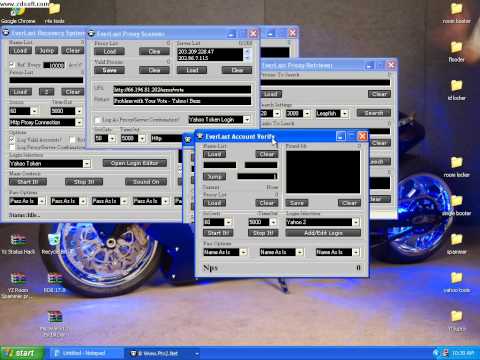The image size is (480, 360).
Task: Expand the Yahoo 2 login selection dropdown
Action: (356, 222)
